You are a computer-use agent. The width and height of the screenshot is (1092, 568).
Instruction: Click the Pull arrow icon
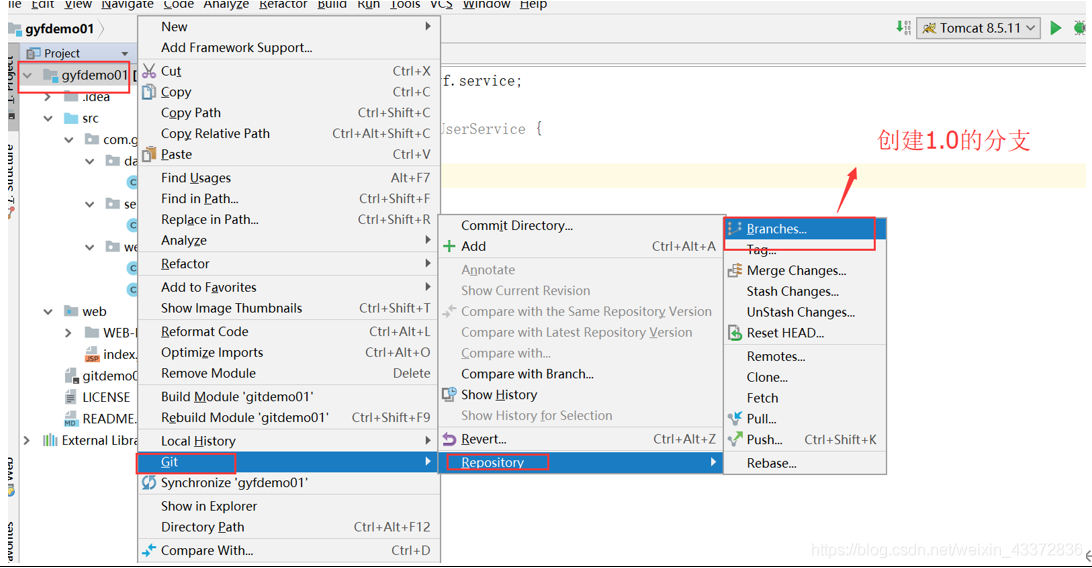735,419
